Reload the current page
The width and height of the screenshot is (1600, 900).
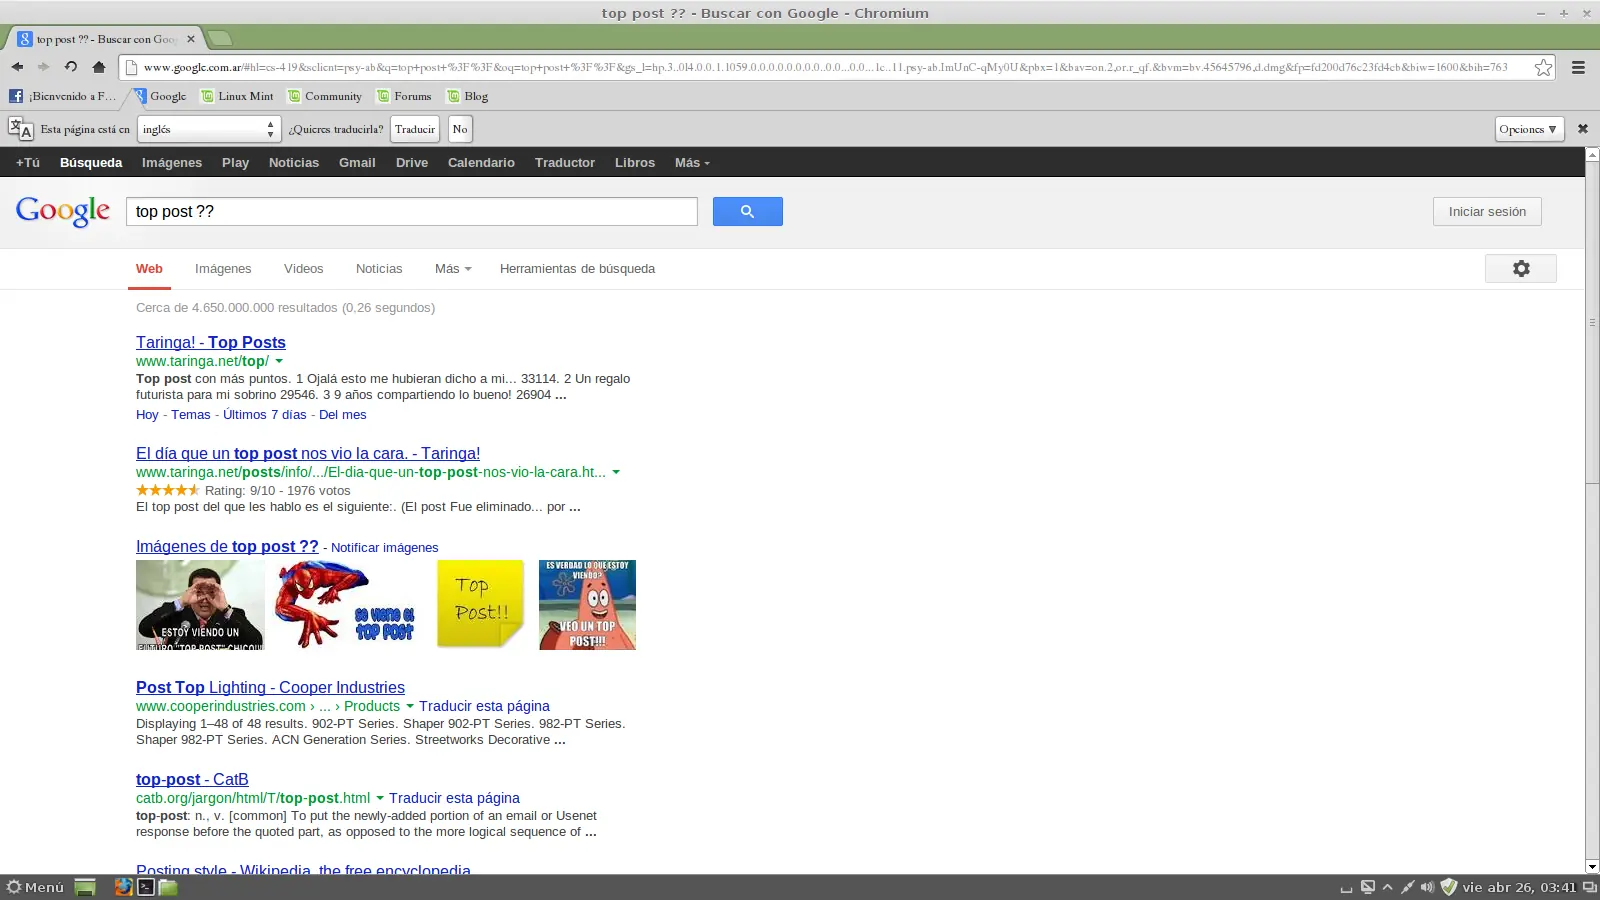[71, 67]
